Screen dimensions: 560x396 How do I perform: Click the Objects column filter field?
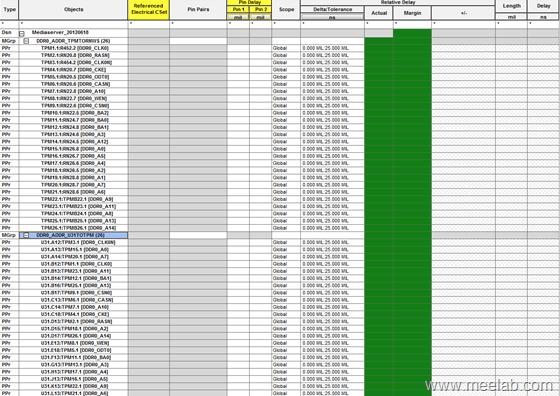click(73, 24)
